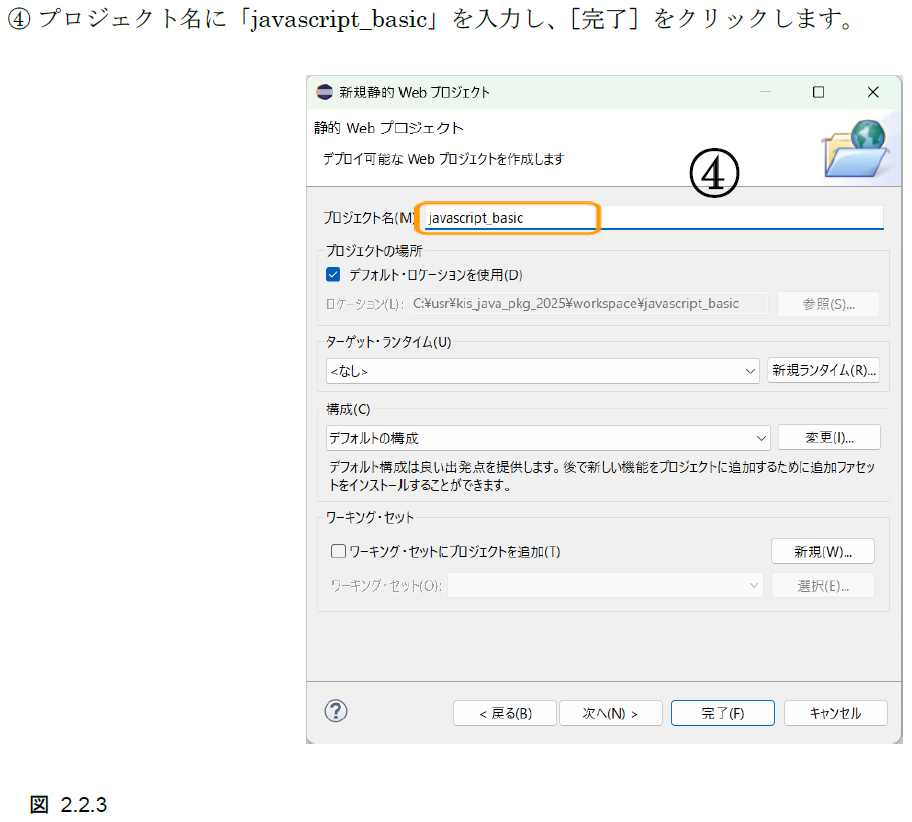This screenshot has height=822, width=912.
Task: Click the Eclipse icon in the title bar
Action: pos(324,92)
